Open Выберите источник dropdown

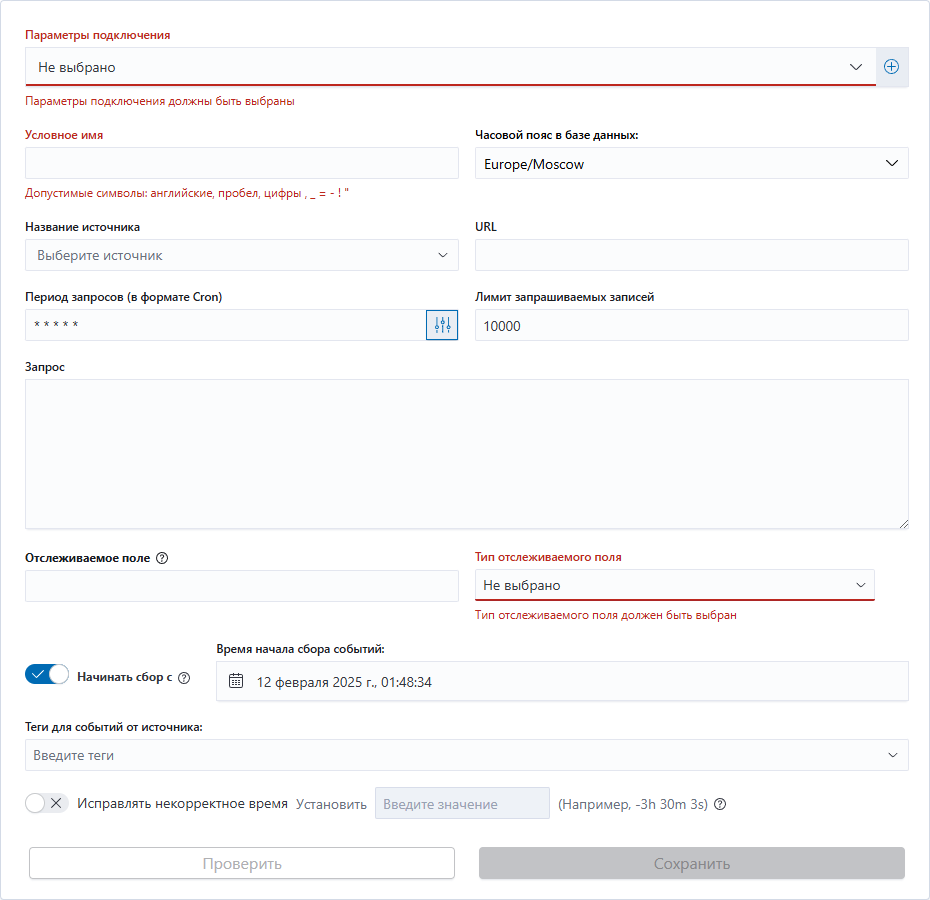[241, 255]
